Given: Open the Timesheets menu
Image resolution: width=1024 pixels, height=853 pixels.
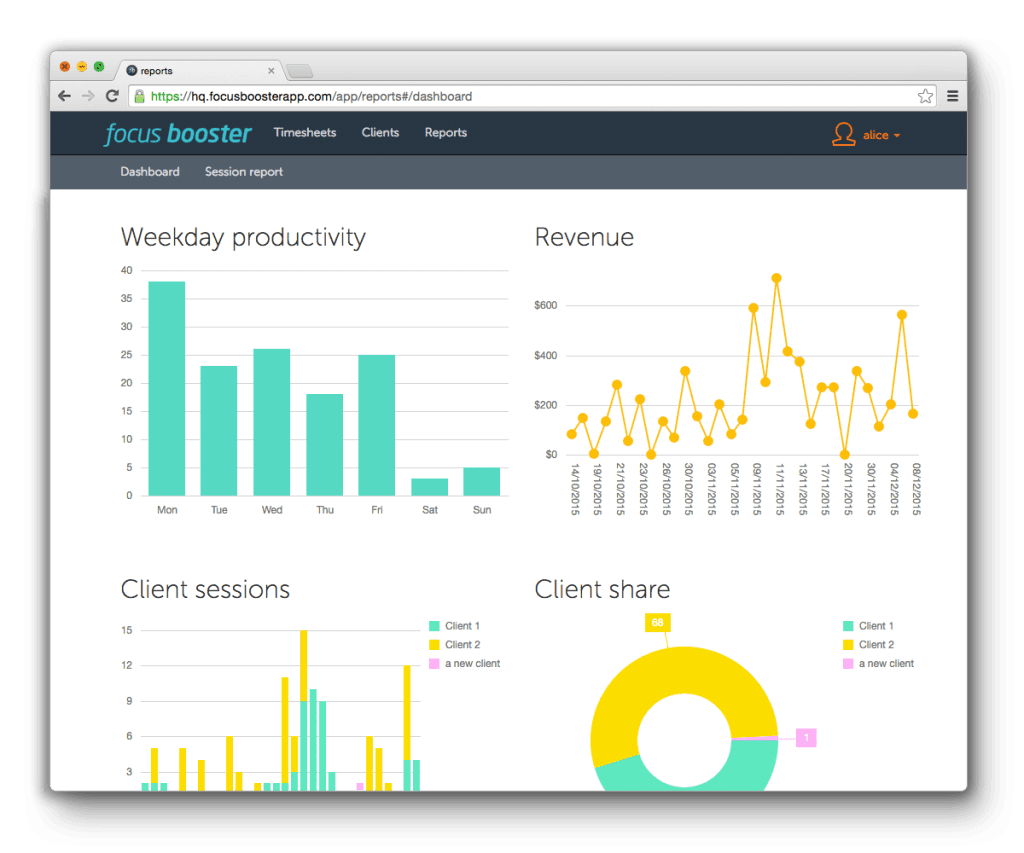Looking at the screenshot, I should (x=305, y=133).
